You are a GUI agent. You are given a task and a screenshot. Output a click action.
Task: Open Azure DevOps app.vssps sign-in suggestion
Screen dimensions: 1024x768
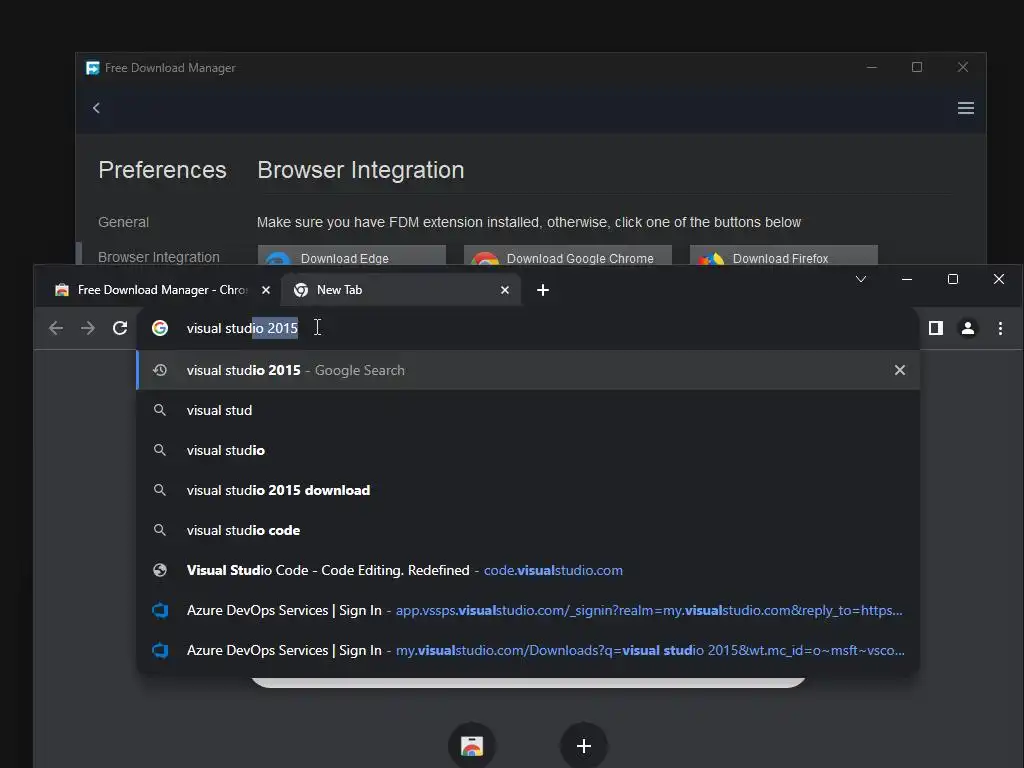point(528,610)
